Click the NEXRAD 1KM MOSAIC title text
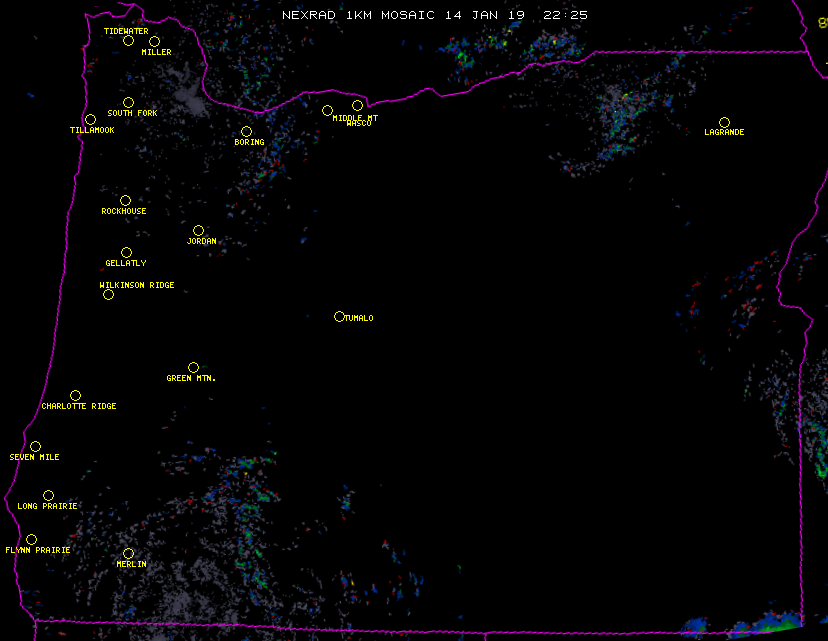Viewport: 828px width, 641px height. [x=358, y=15]
